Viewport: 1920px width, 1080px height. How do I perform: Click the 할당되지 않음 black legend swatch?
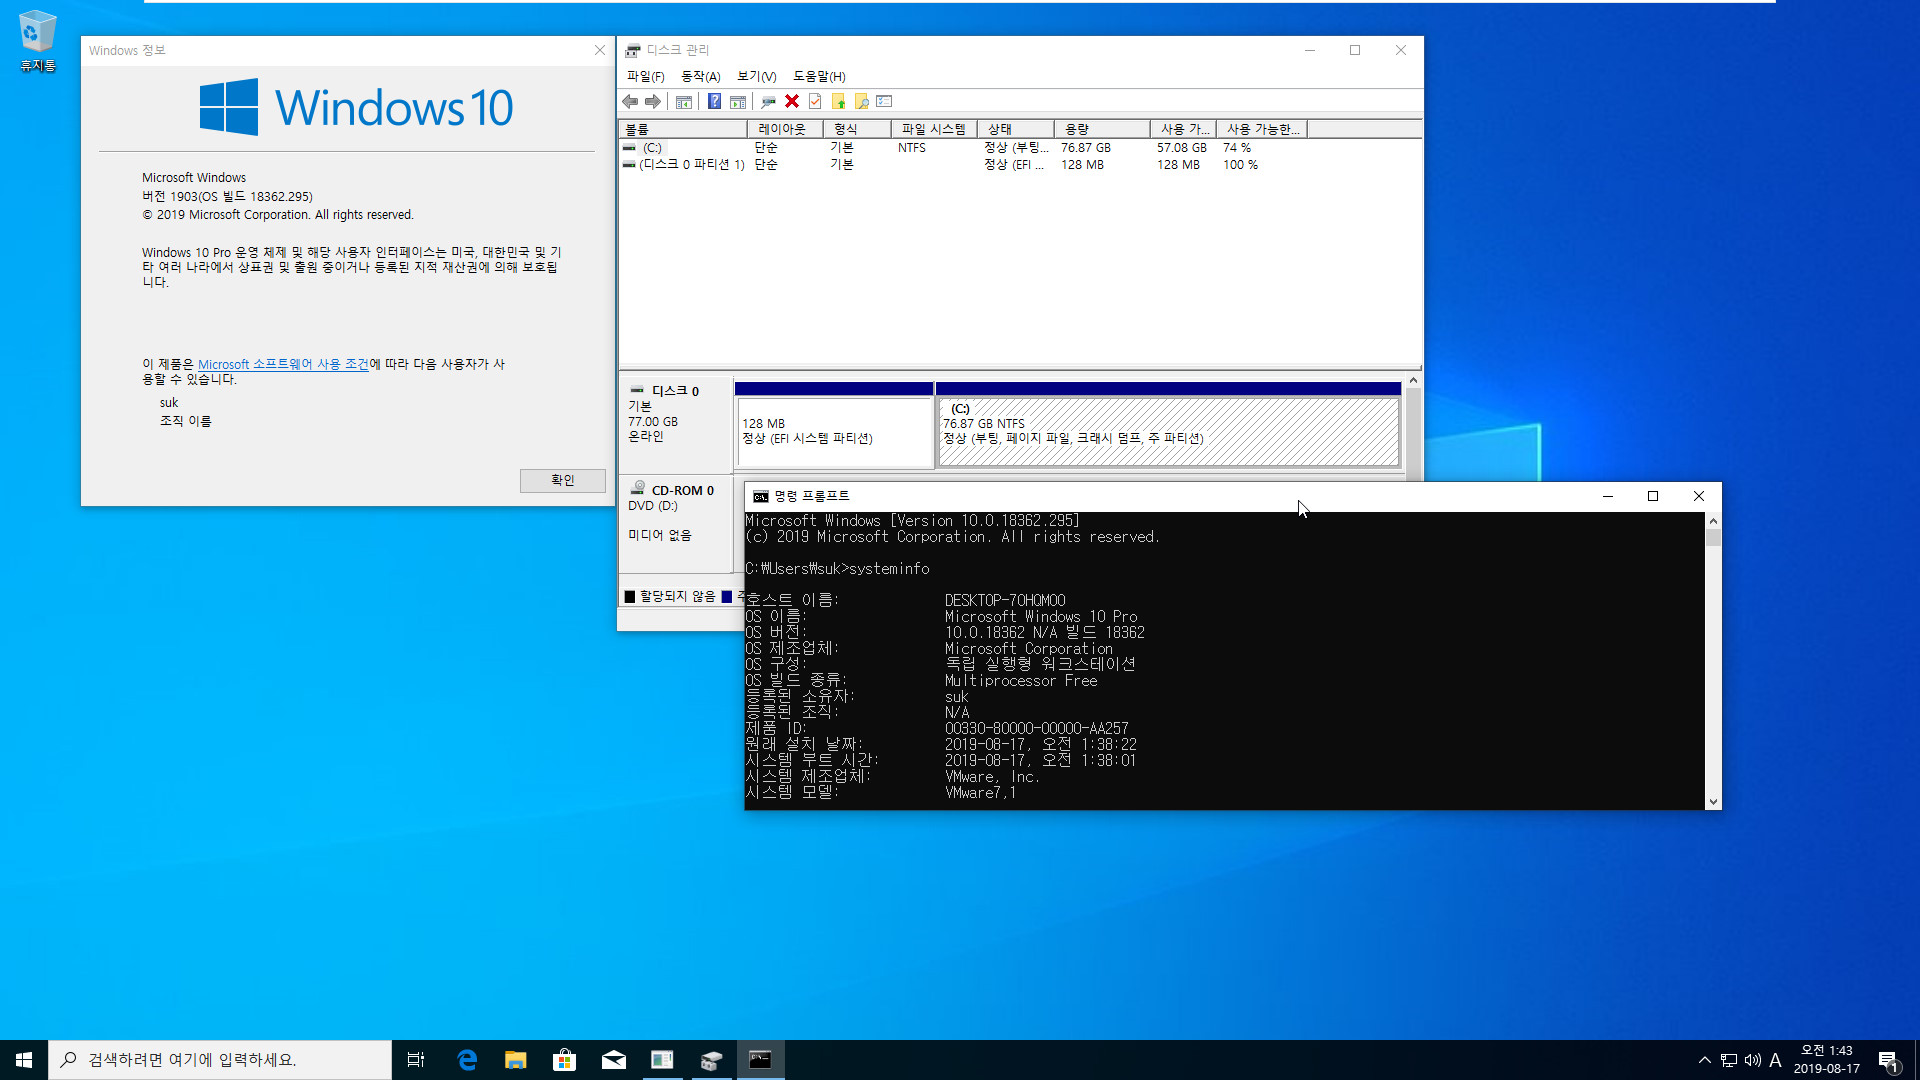[630, 596]
